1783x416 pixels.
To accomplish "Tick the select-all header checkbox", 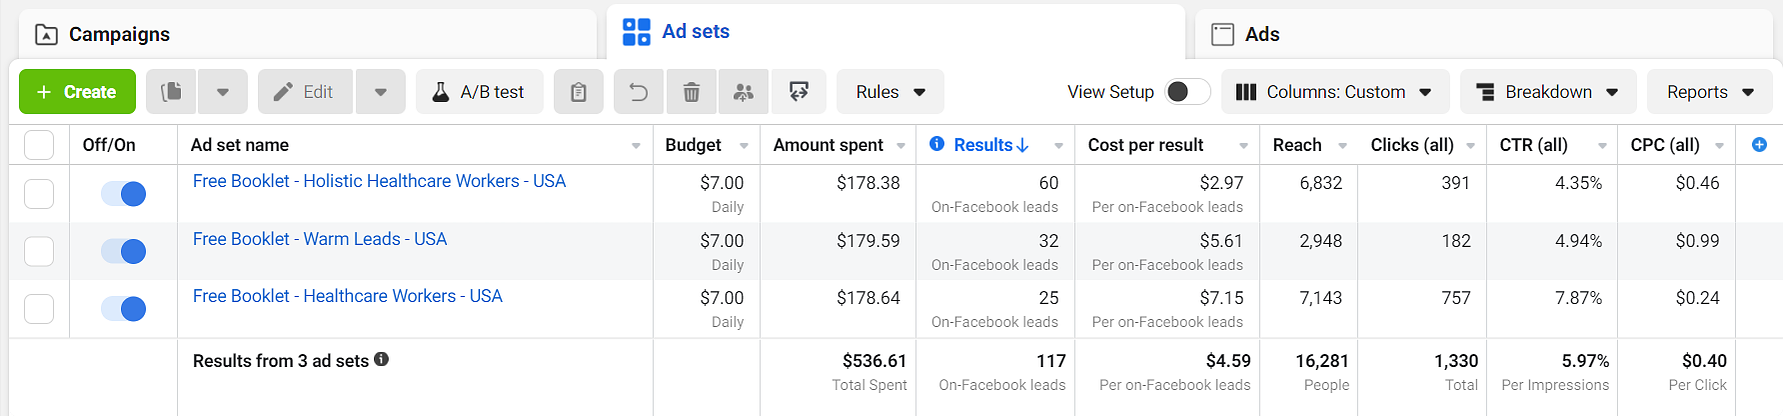I will 39,145.
